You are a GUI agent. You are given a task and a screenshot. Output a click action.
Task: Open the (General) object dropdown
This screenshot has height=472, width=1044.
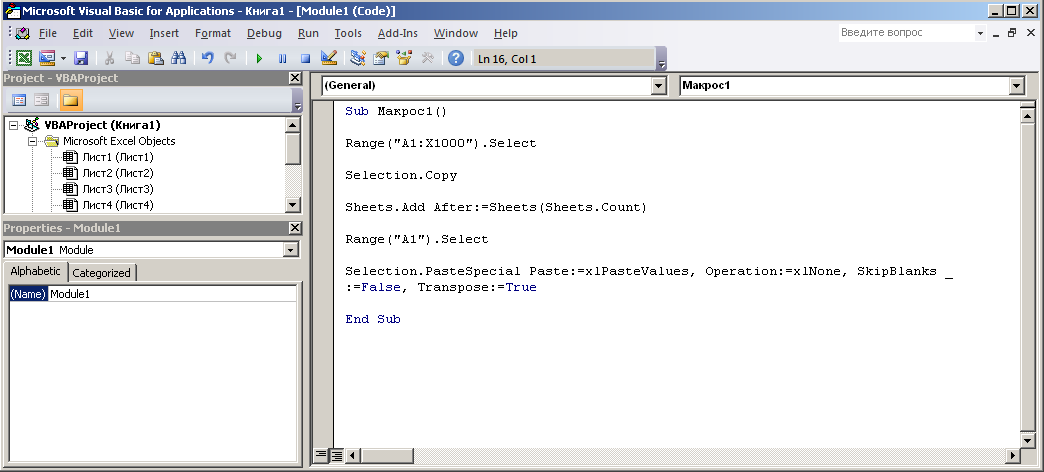(658, 85)
